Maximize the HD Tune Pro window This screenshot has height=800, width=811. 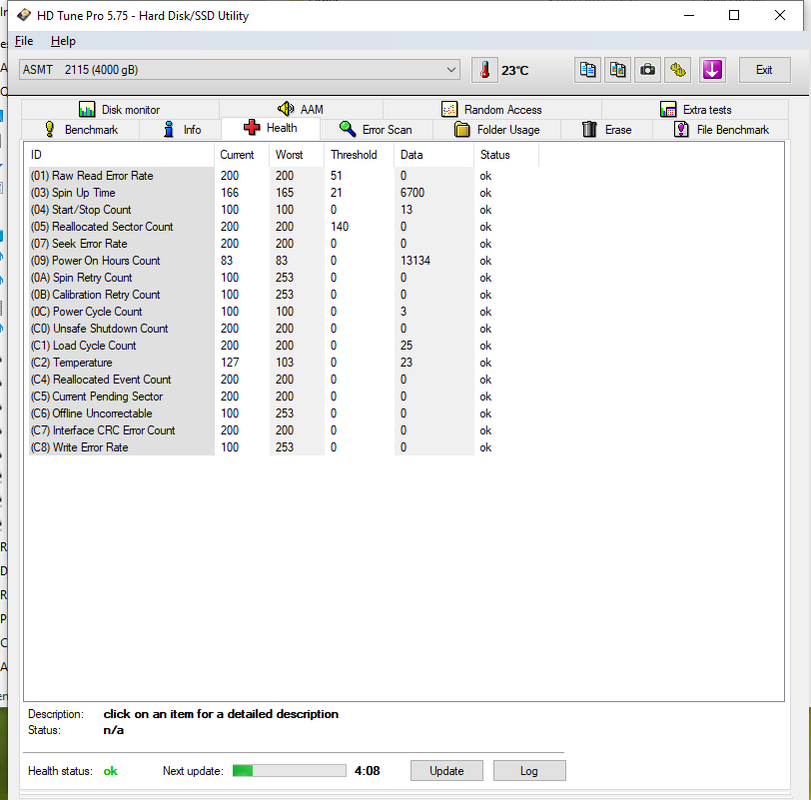(x=733, y=16)
